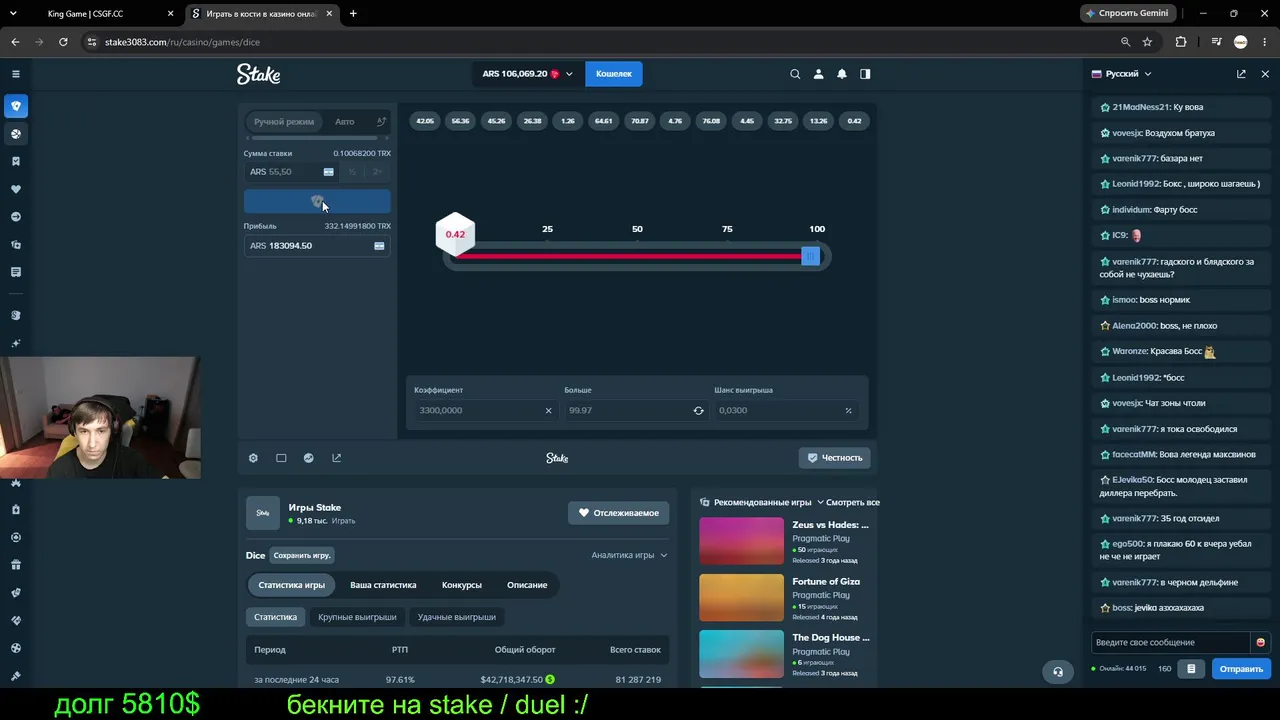Click the chat message input field

[x=1170, y=642]
